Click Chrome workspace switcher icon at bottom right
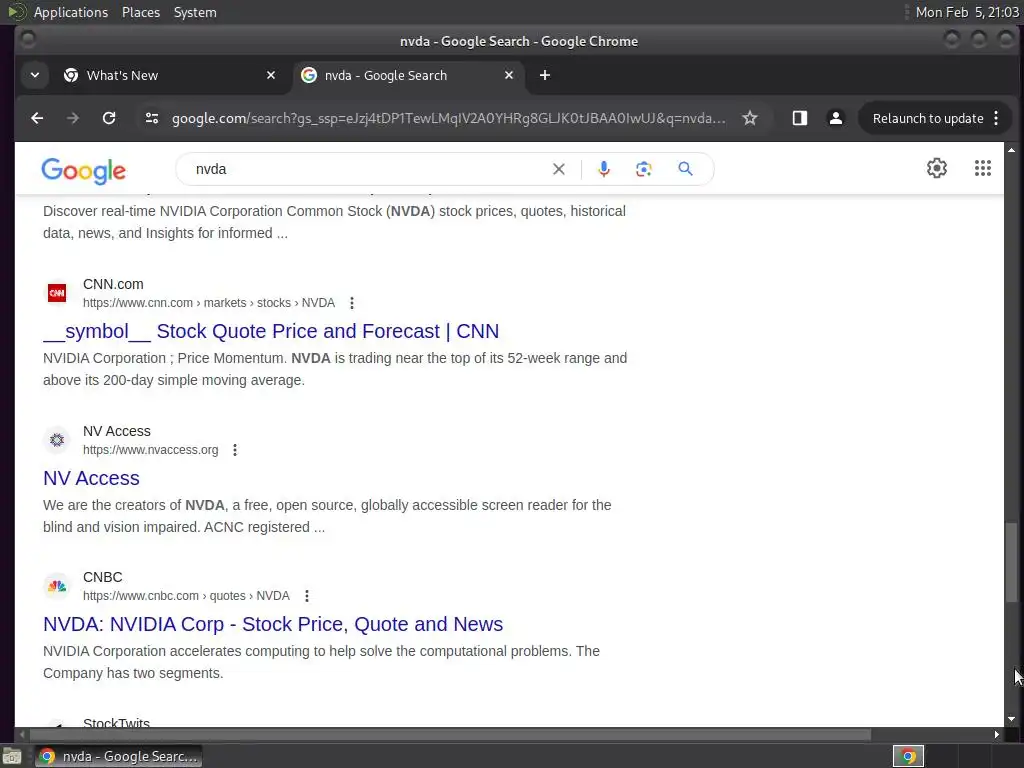 pyautogui.click(x=908, y=756)
